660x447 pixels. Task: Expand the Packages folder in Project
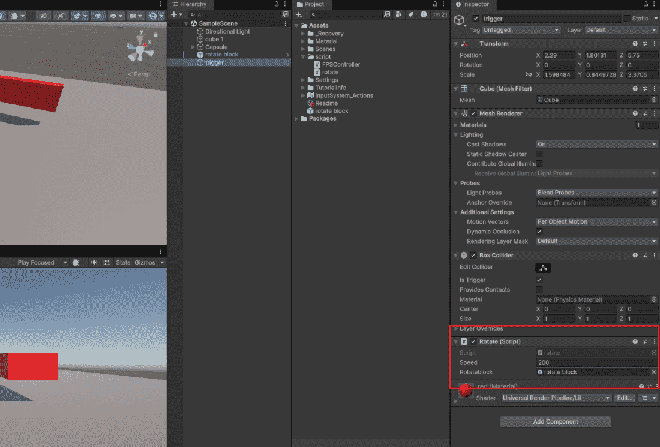[x=297, y=119]
